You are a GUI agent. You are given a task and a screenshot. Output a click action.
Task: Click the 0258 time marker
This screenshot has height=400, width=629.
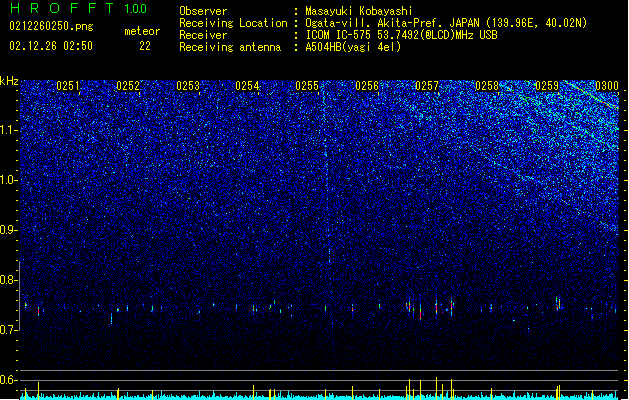pos(487,86)
